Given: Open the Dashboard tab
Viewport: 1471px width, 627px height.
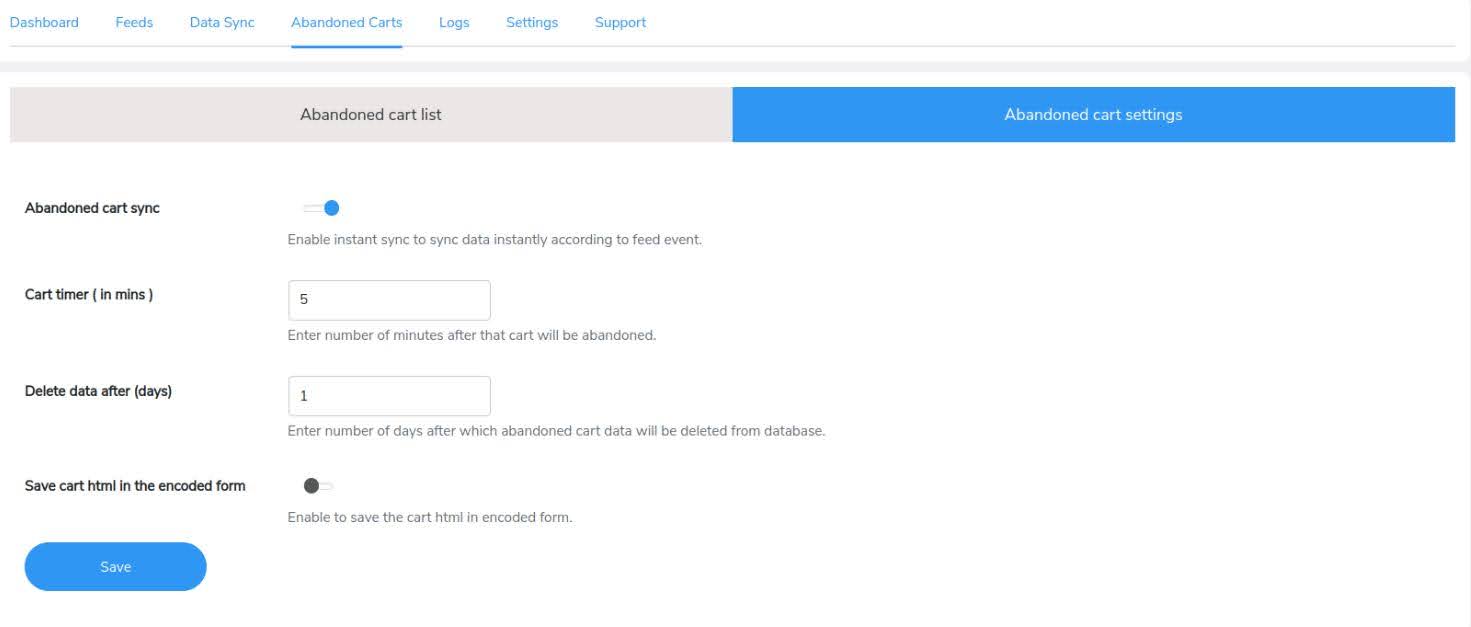Looking at the screenshot, I should tap(44, 22).
